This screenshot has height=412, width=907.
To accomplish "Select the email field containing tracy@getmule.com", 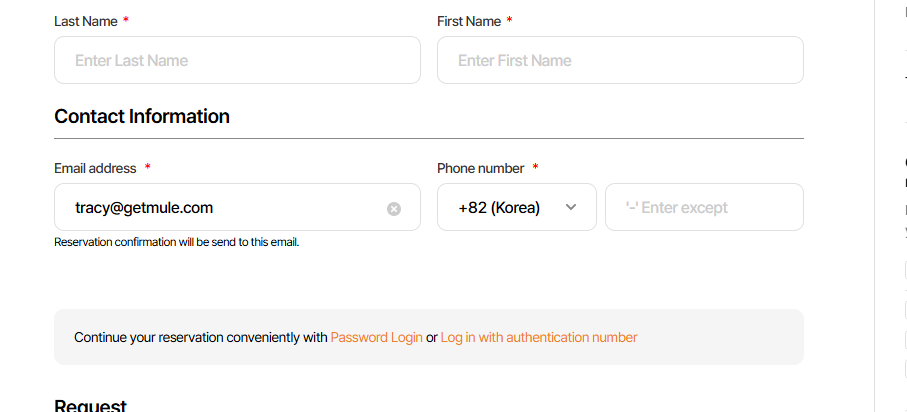I will [220, 208].
